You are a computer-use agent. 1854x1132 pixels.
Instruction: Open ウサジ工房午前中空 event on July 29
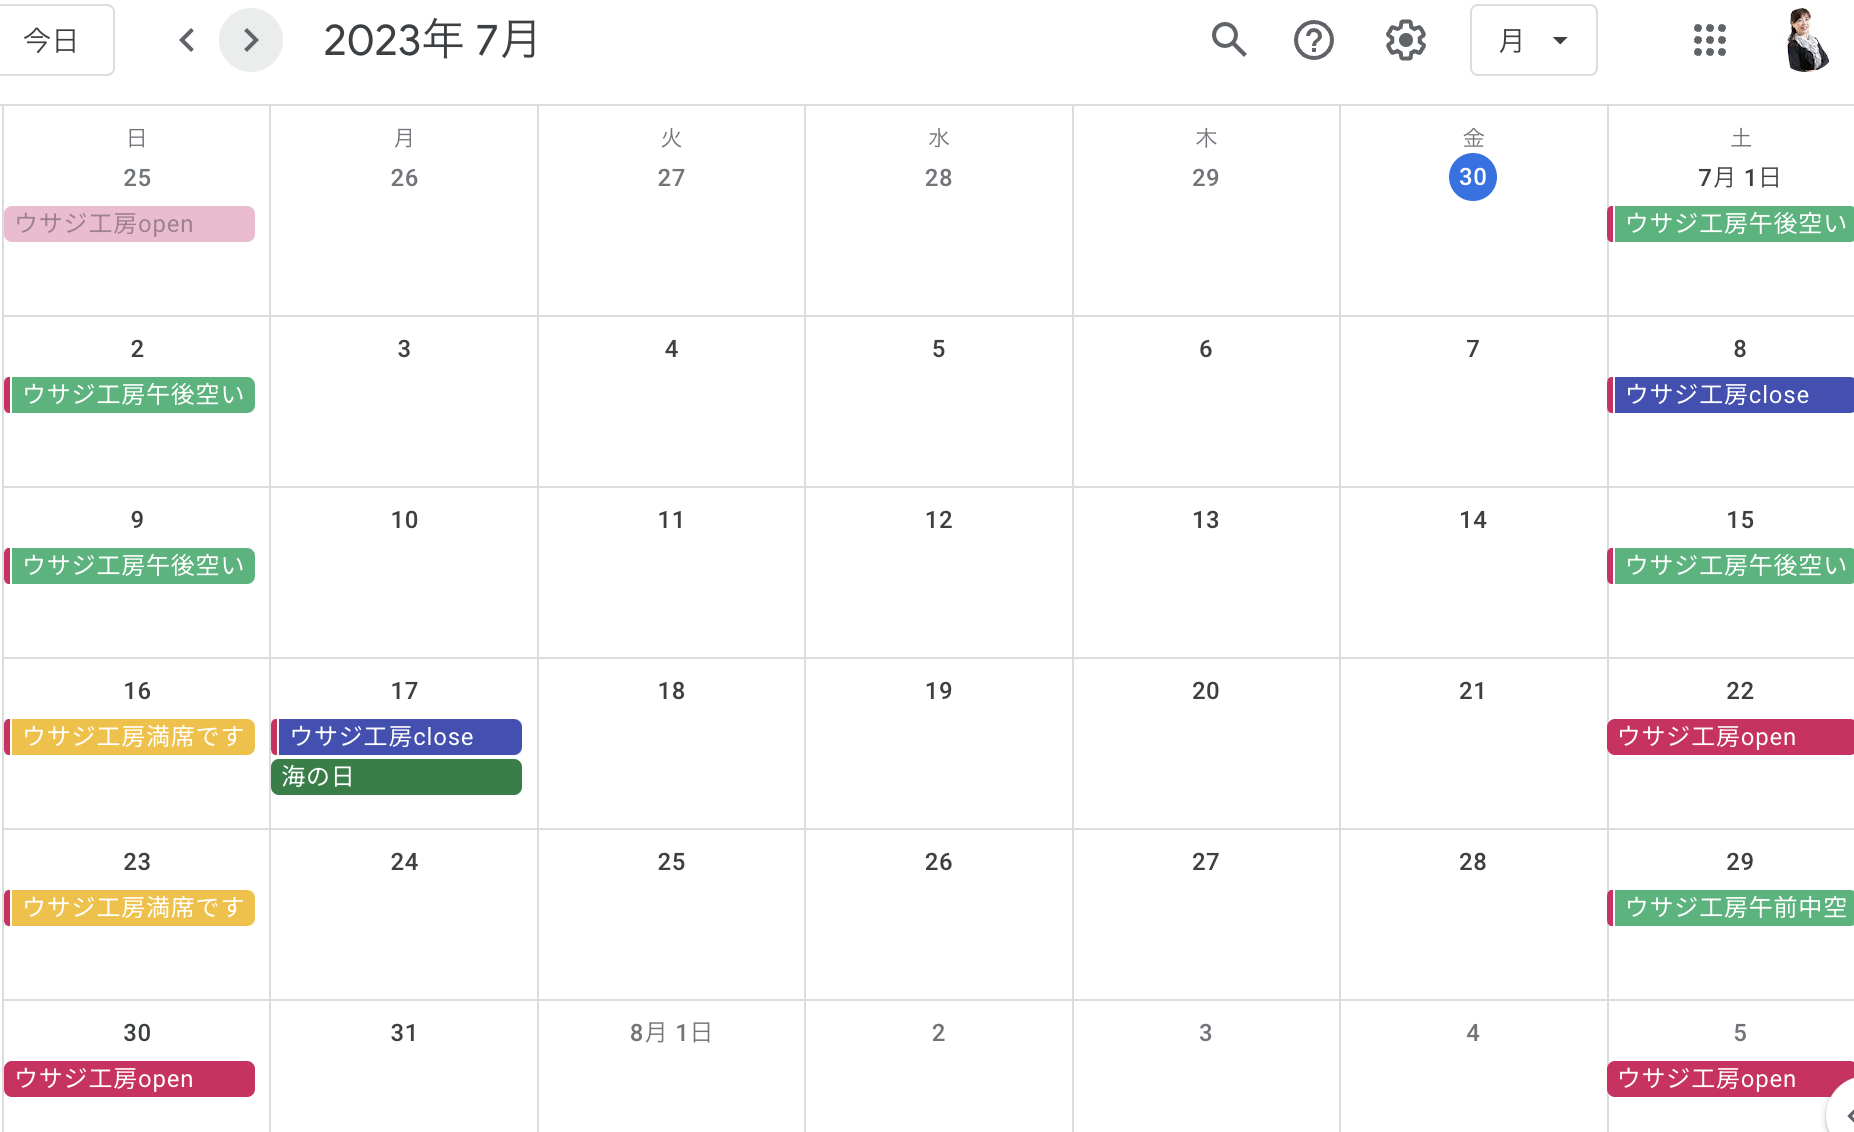(1731, 908)
